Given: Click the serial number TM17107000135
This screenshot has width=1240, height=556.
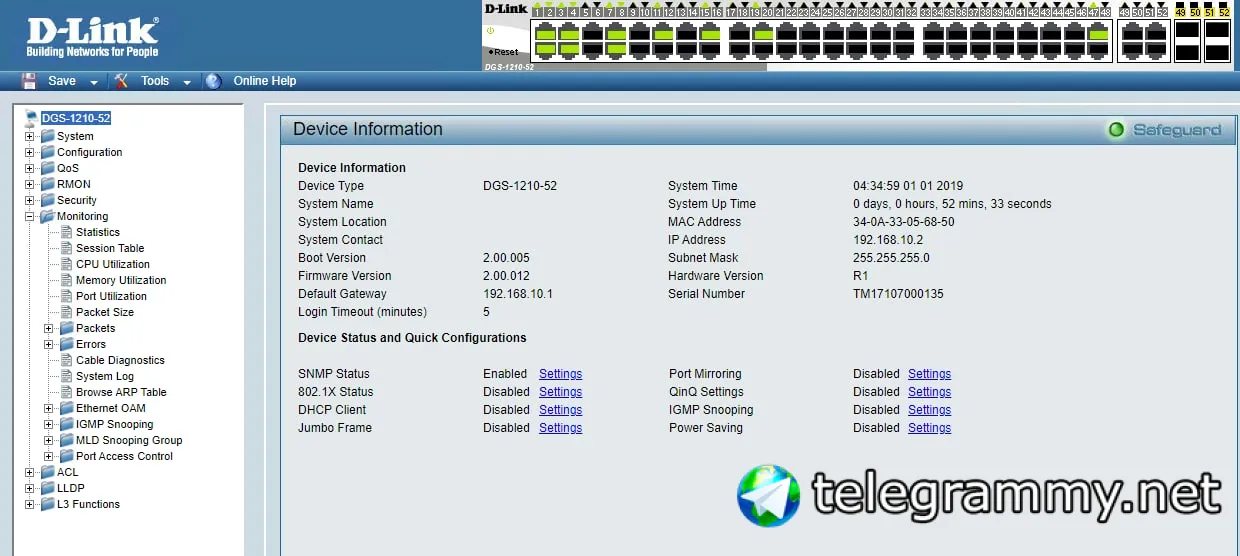Looking at the screenshot, I should 898,294.
